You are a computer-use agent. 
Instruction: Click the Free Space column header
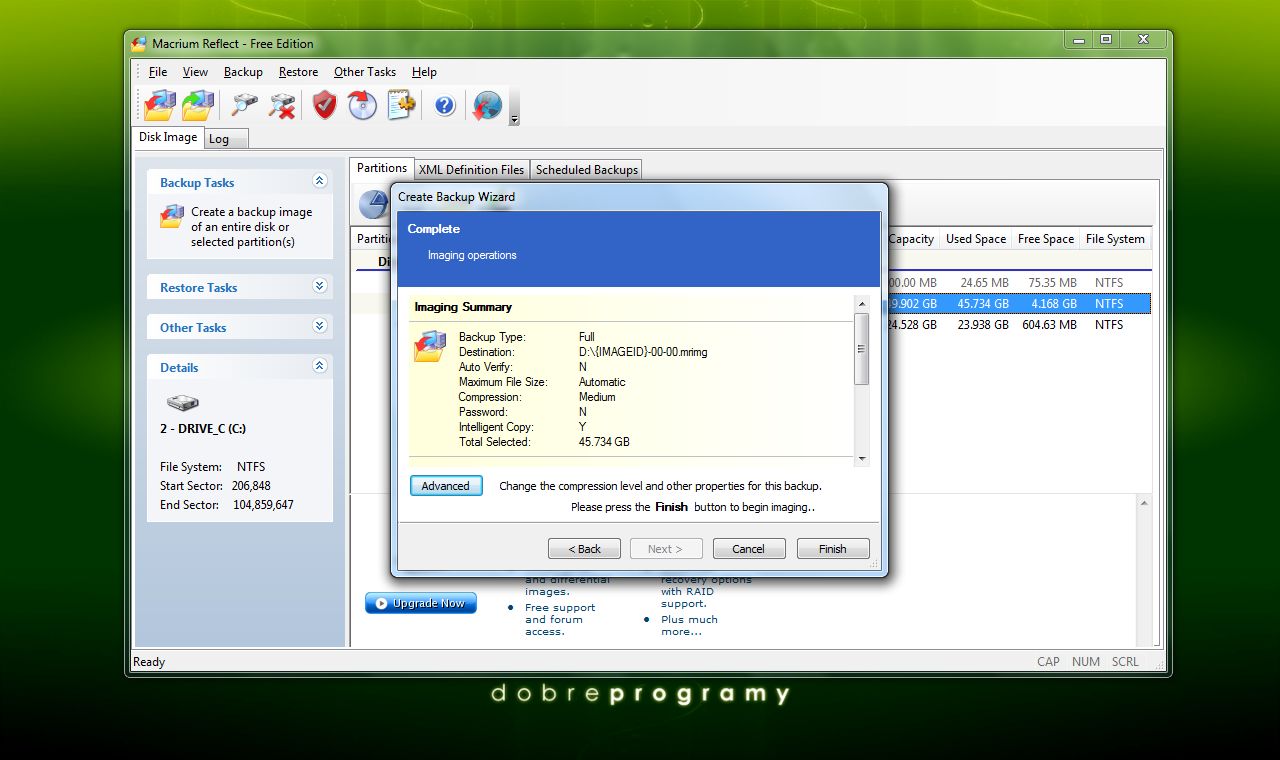click(1045, 239)
